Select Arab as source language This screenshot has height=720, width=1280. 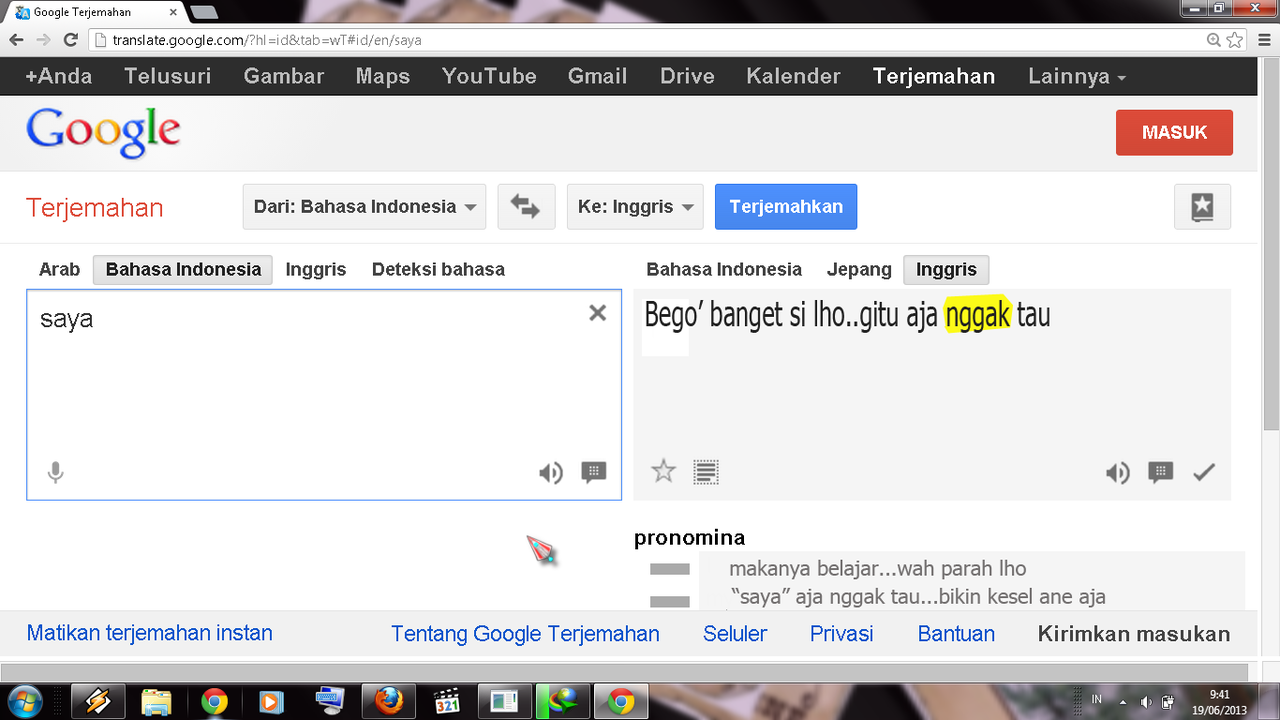coord(59,269)
